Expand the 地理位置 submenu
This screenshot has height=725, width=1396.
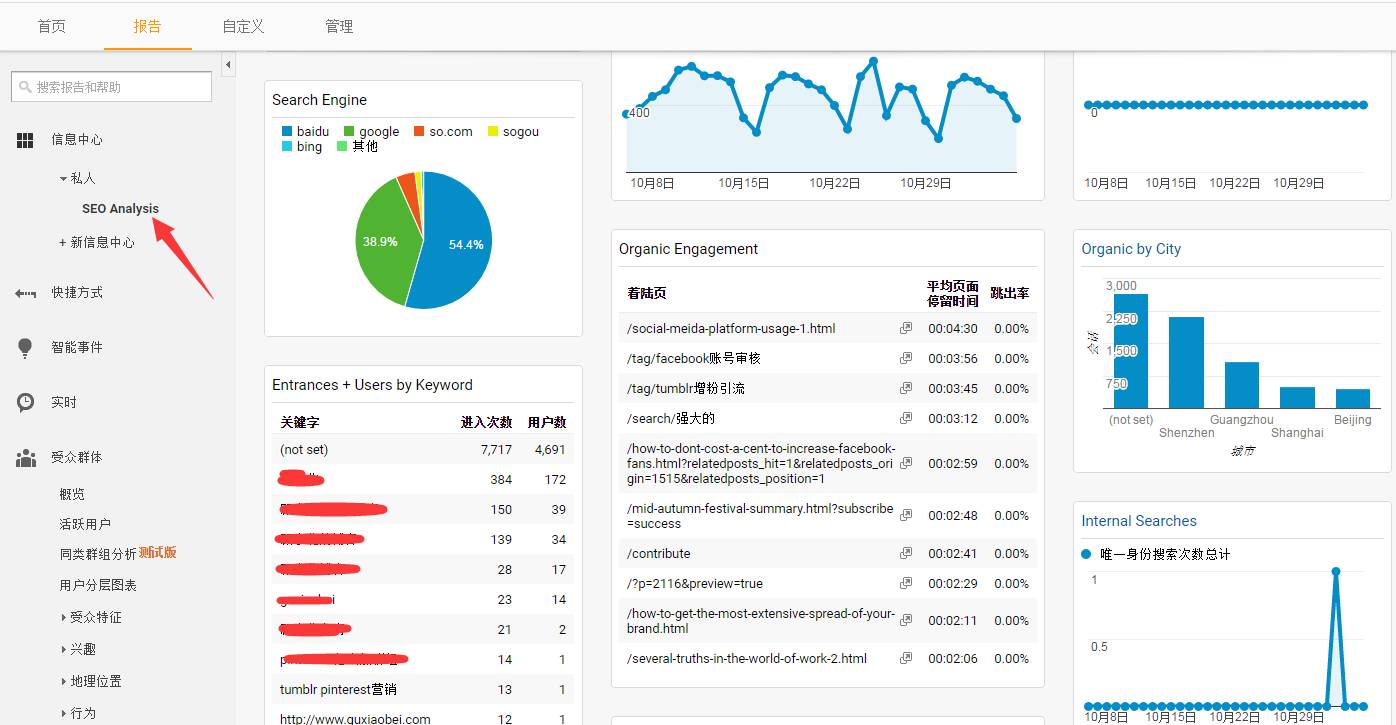pyautogui.click(x=92, y=681)
